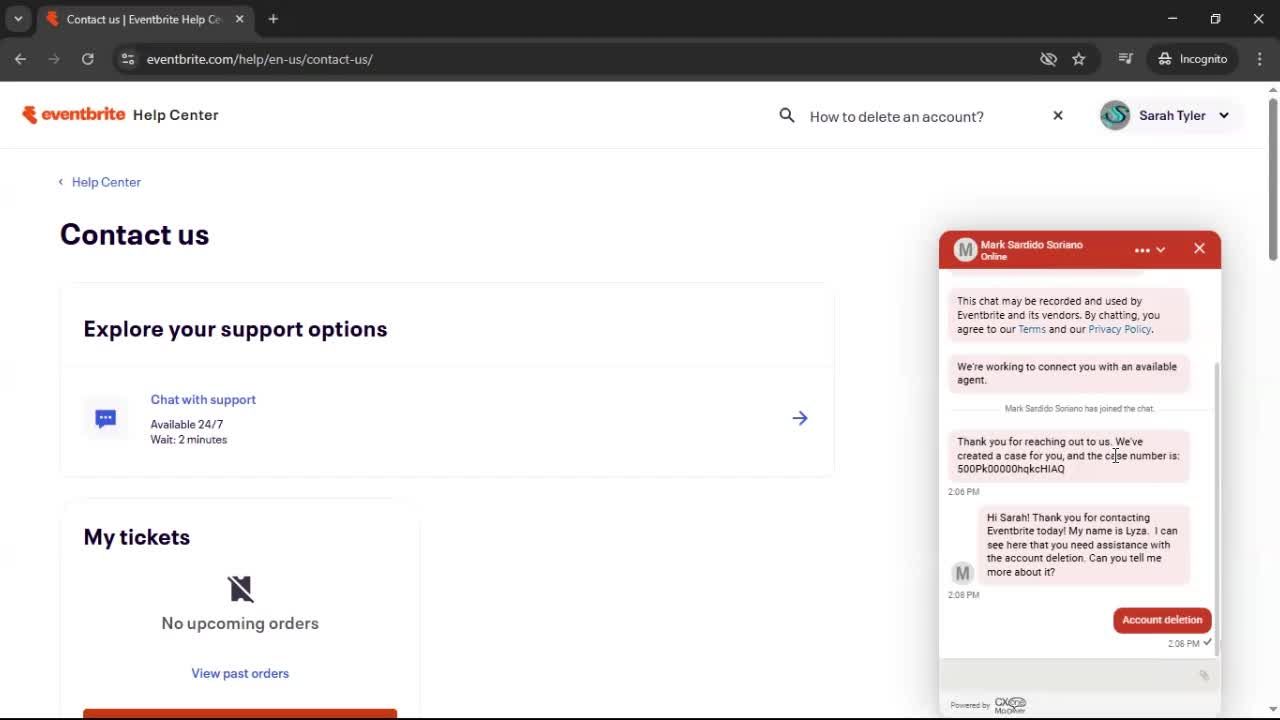Click the browser back button
The width and height of the screenshot is (1280, 720).
20,59
